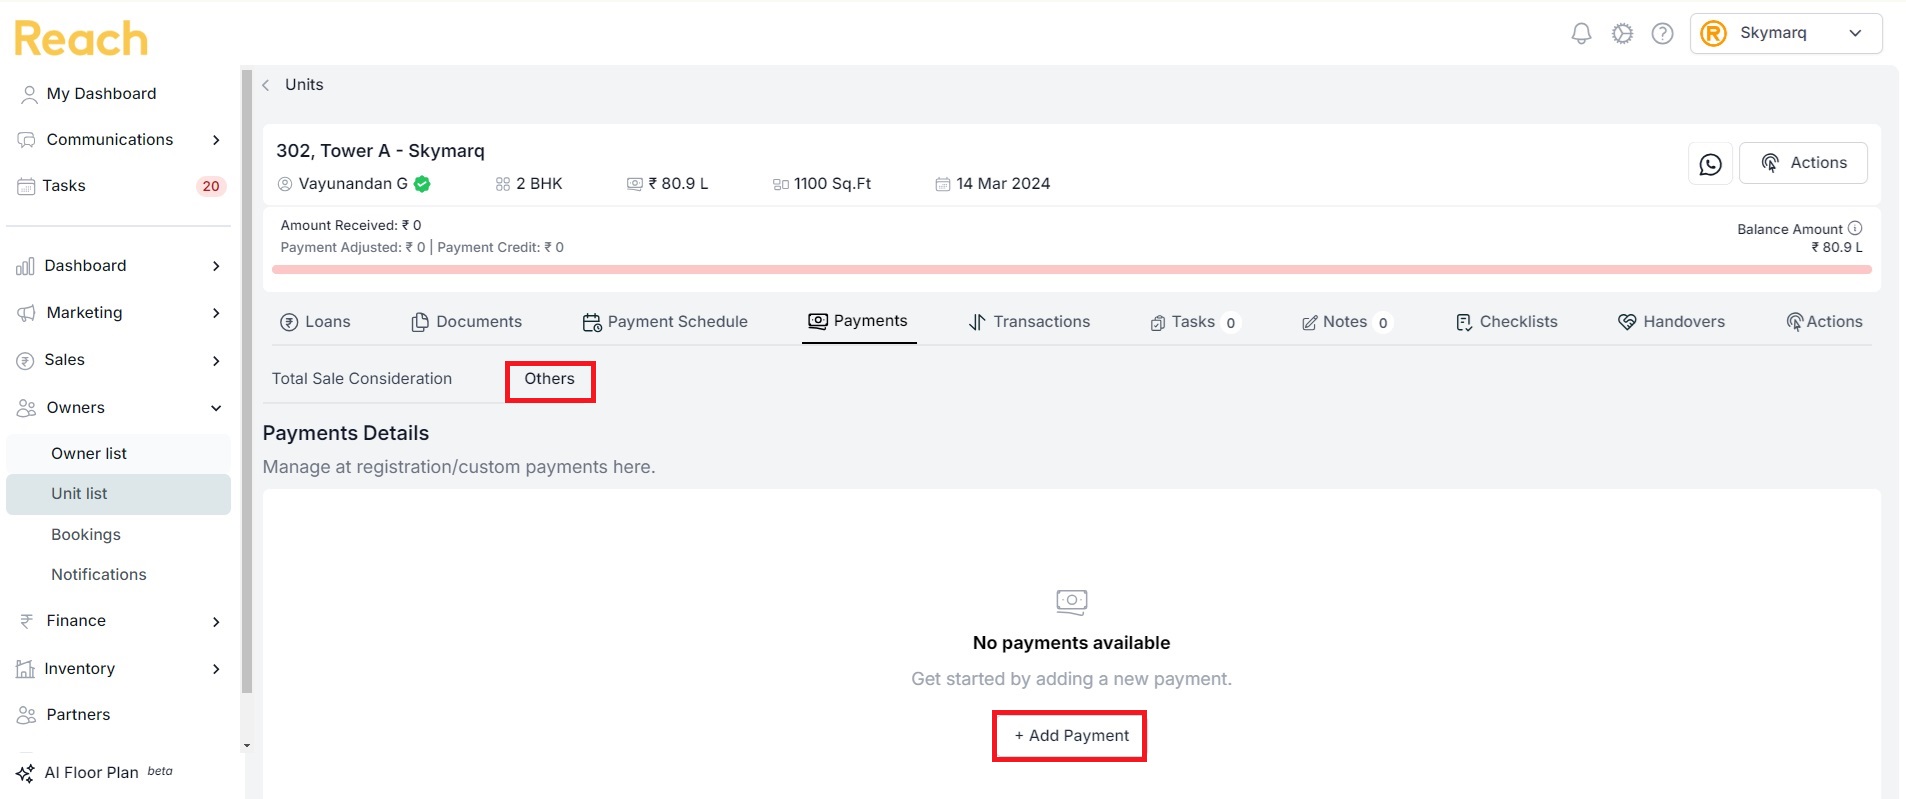Open Unit list in sidebar
The height and width of the screenshot is (799, 1906).
pyautogui.click(x=118, y=494)
